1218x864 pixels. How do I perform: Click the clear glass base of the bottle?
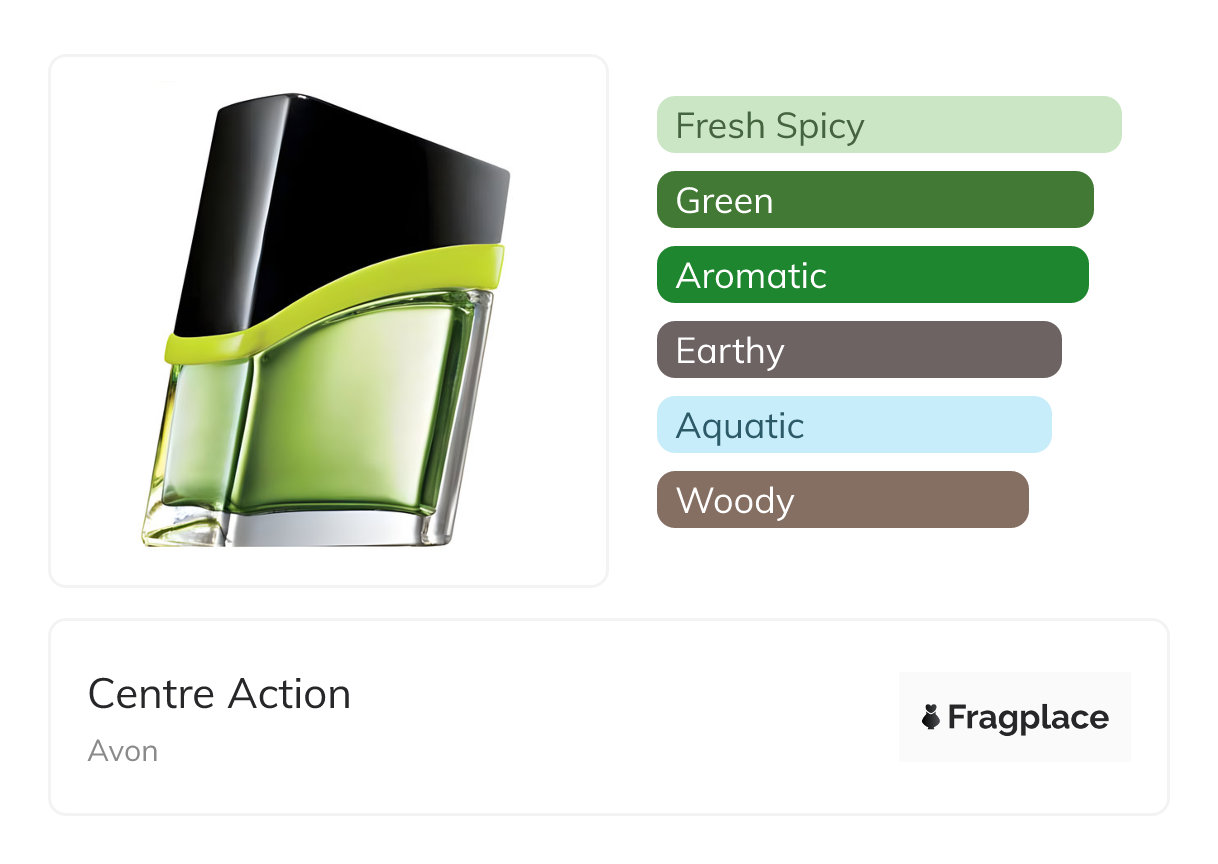click(x=330, y=528)
